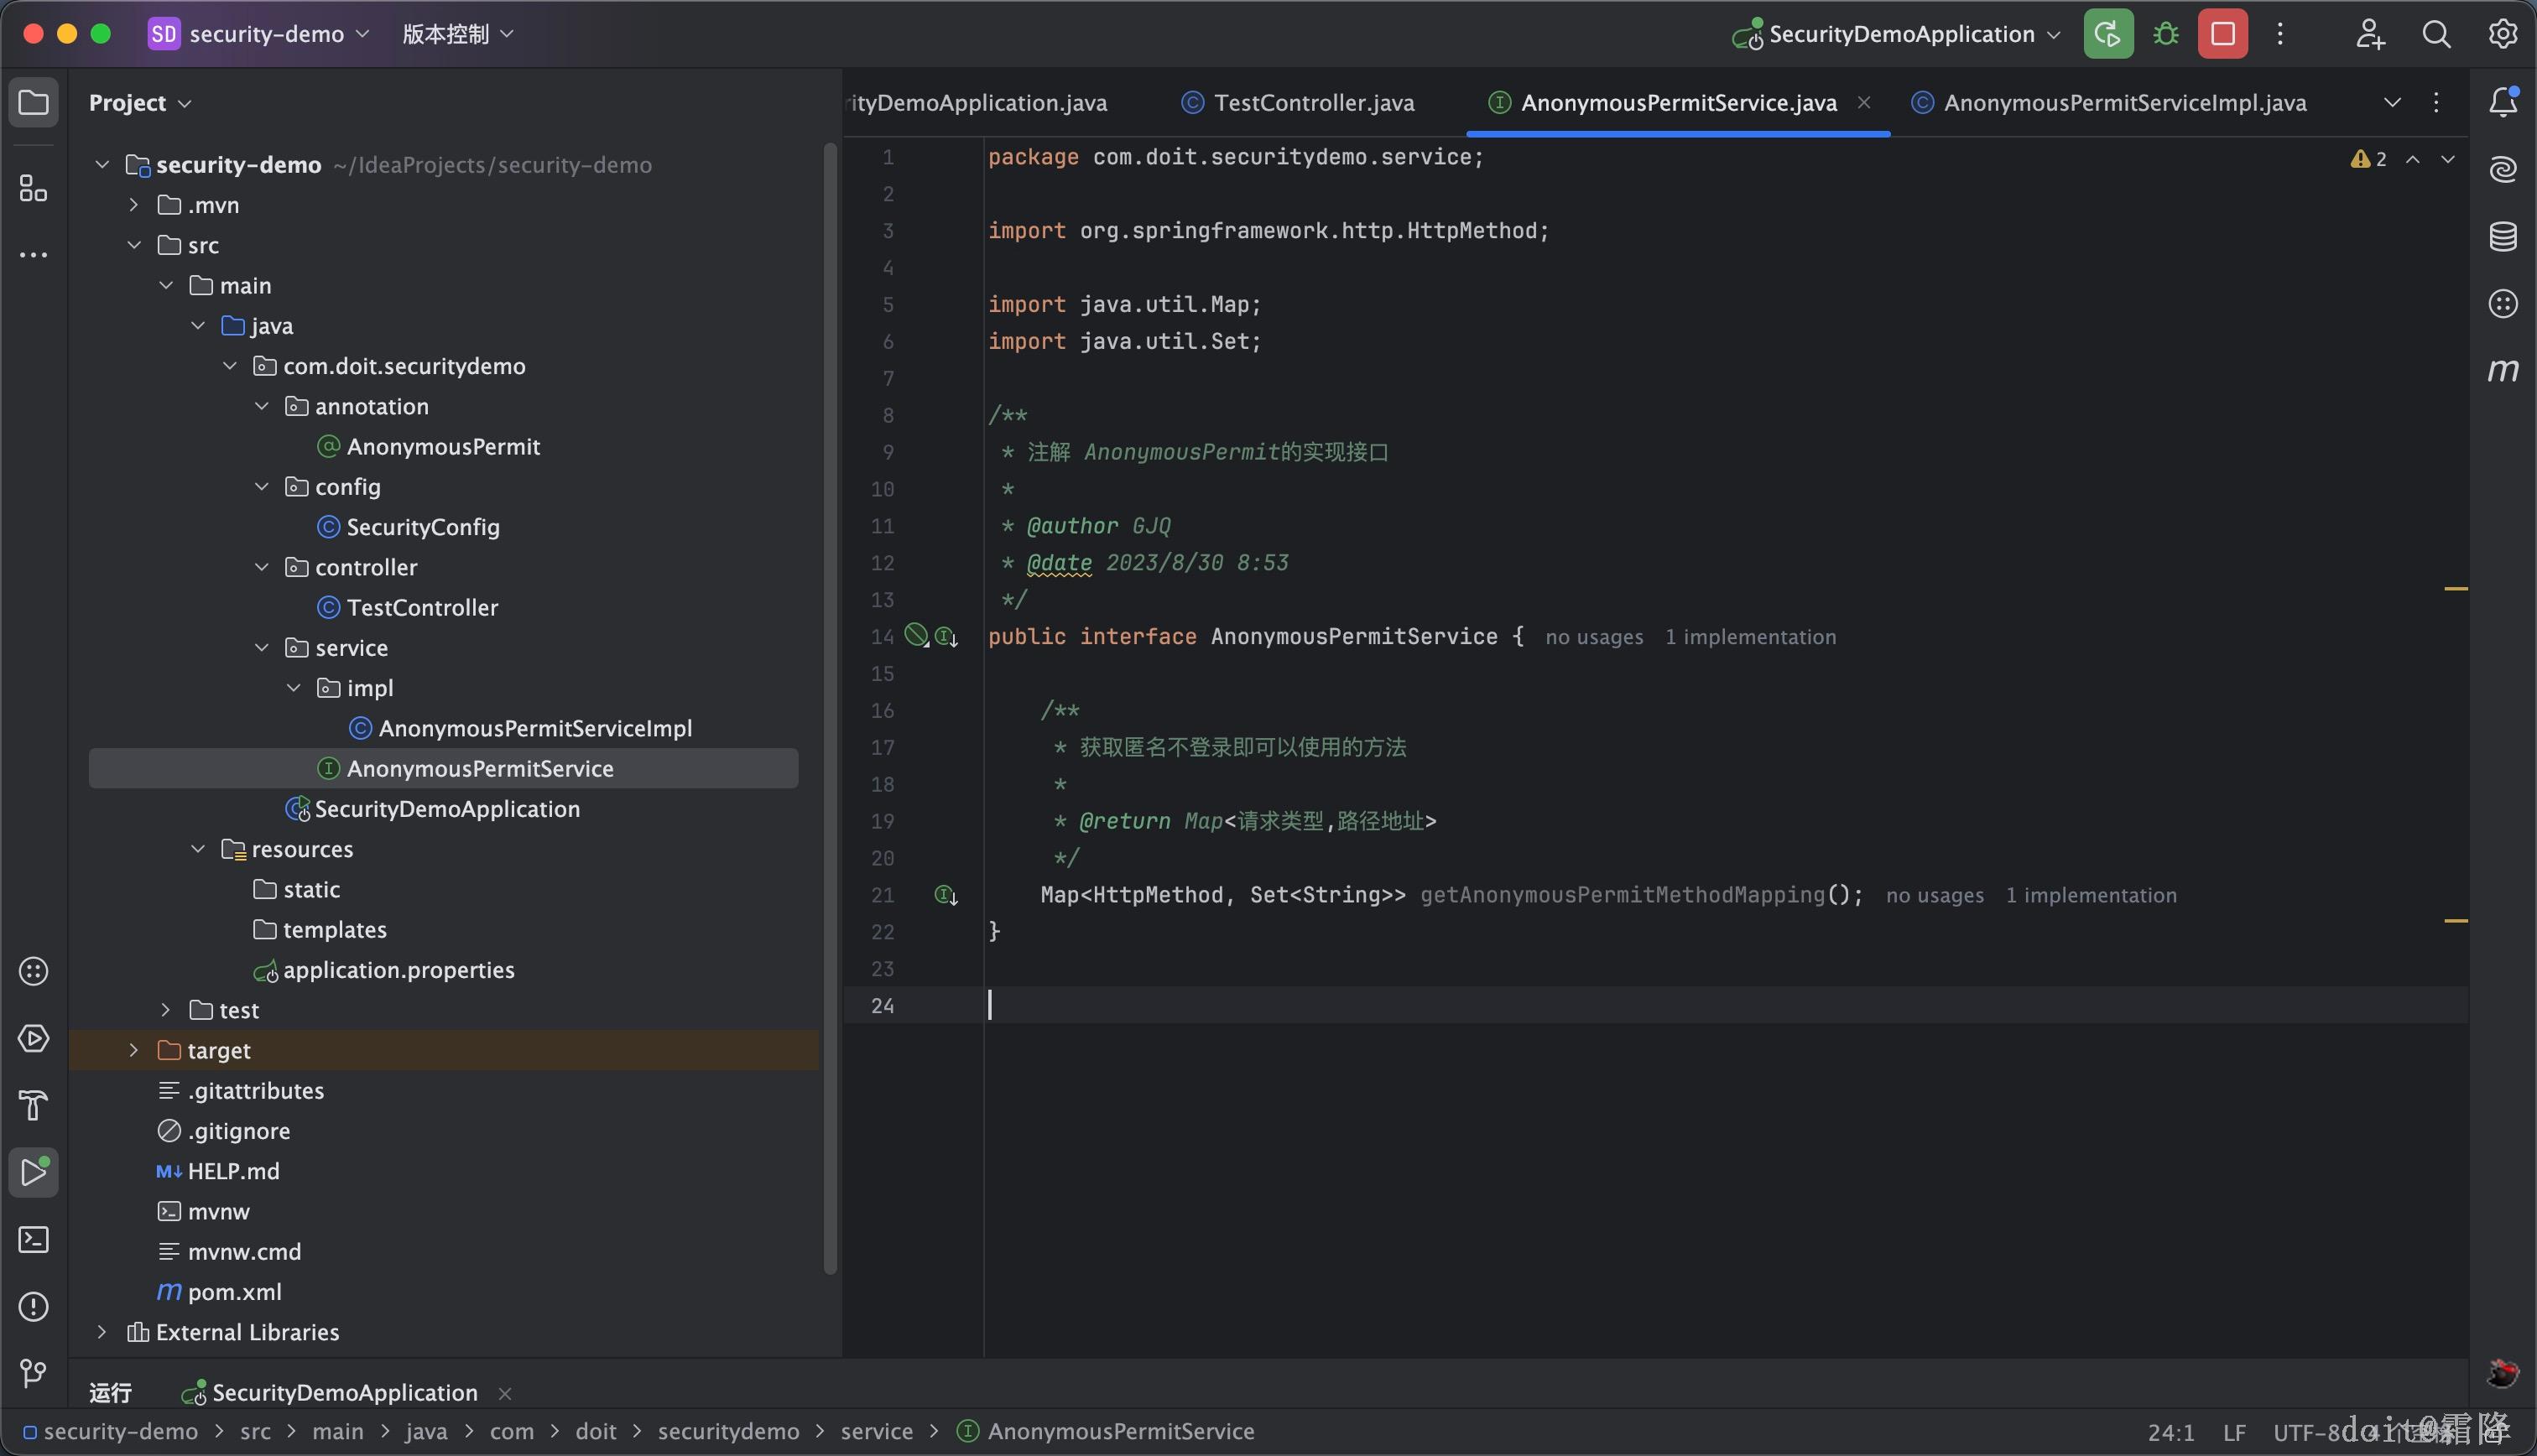This screenshot has width=2537, height=1456.
Task: Click the project tree vertical scrollbar
Action: pyautogui.click(x=829, y=700)
